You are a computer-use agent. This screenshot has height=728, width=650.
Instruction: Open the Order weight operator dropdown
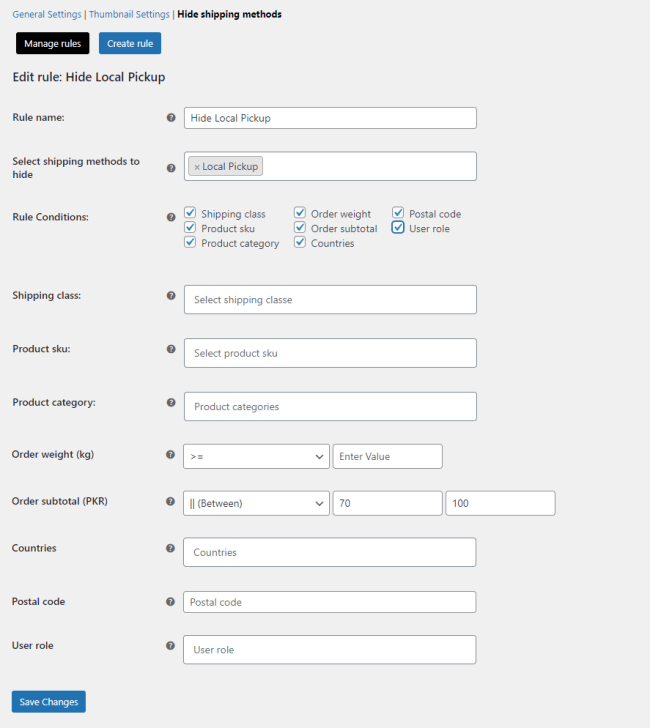click(257, 456)
